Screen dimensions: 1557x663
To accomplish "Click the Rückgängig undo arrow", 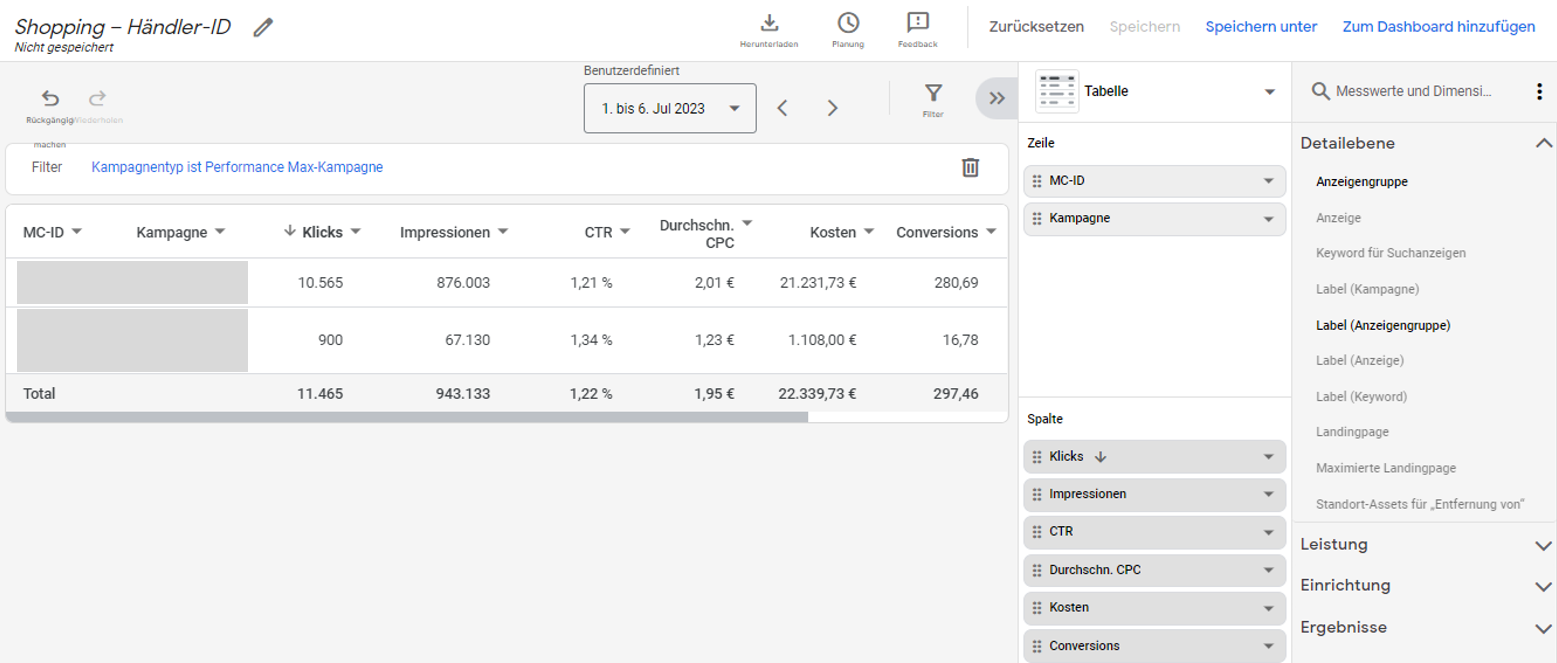I will click(x=50, y=98).
